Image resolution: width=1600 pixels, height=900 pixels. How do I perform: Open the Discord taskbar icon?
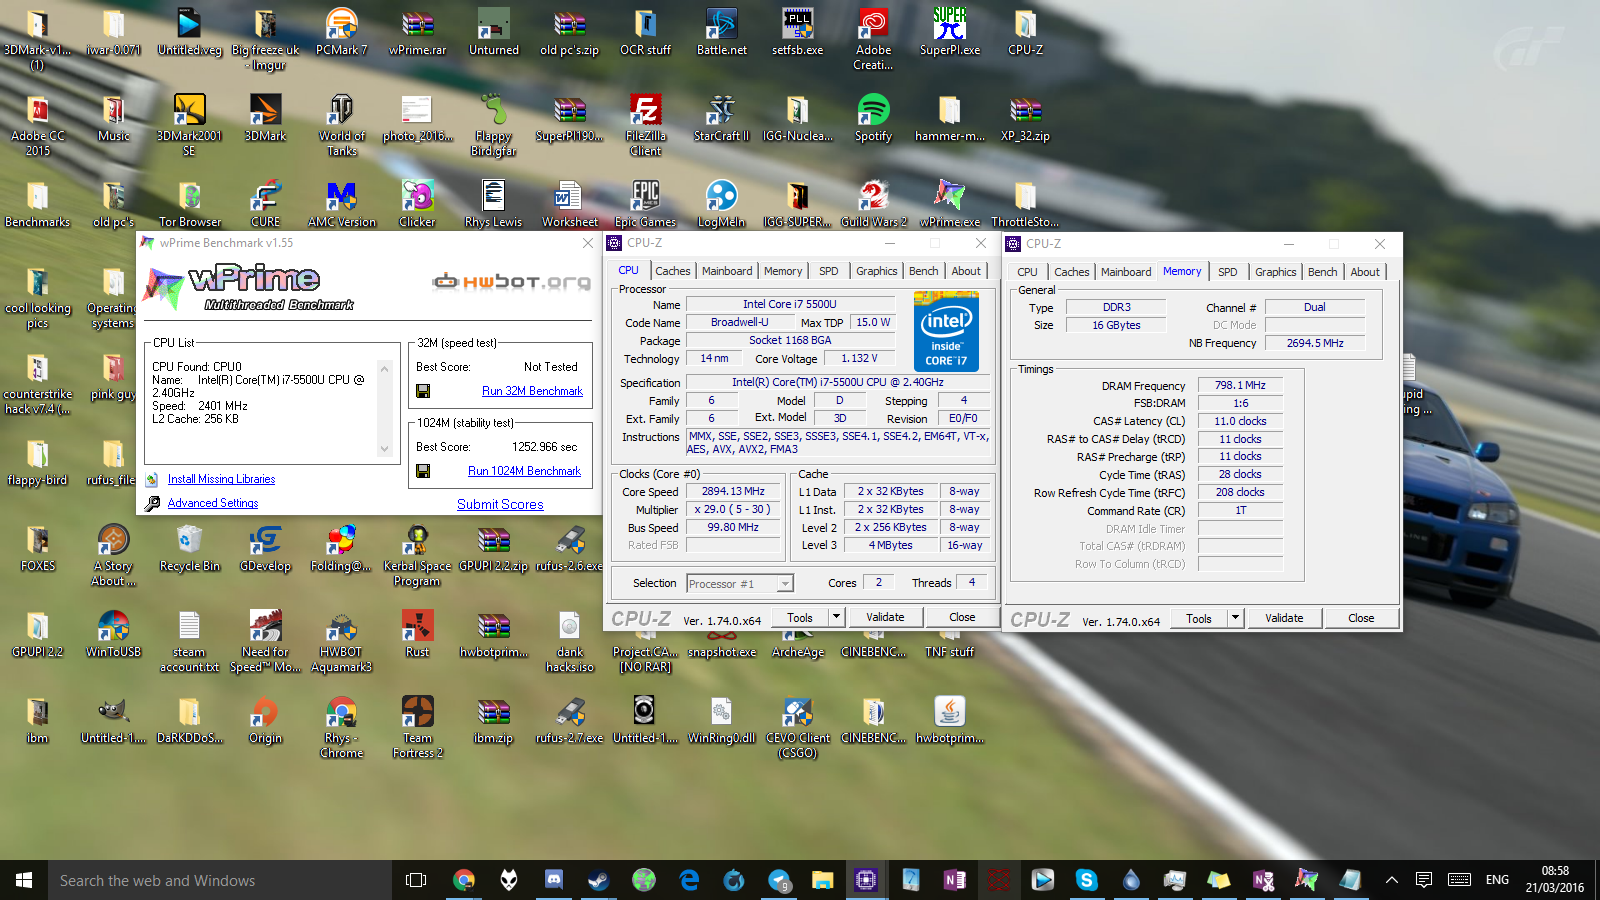[x=553, y=880]
